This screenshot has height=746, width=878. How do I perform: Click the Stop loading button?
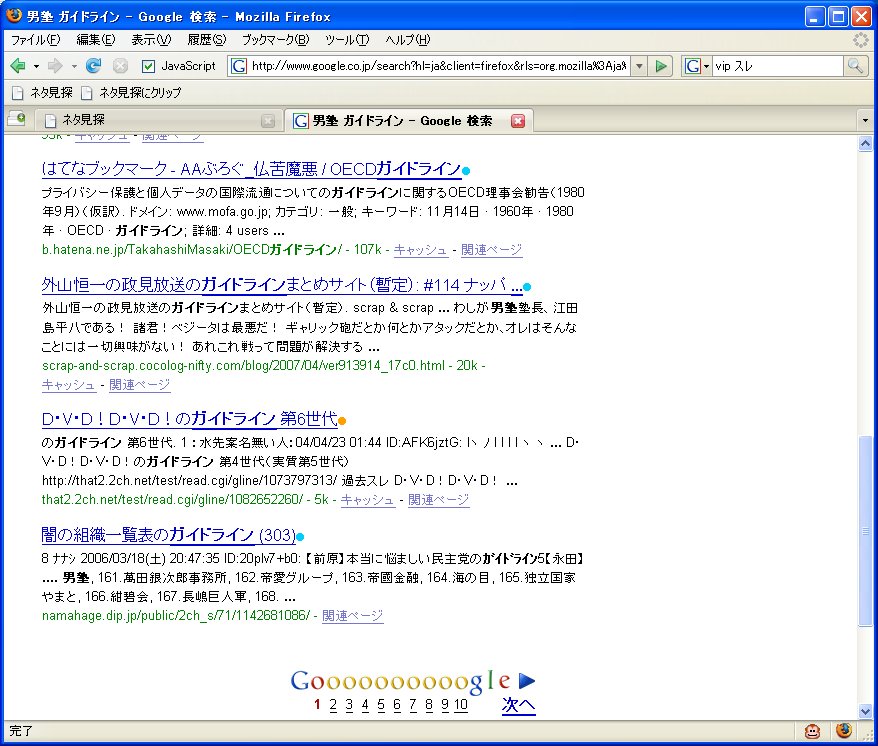pyautogui.click(x=120, y=66)
